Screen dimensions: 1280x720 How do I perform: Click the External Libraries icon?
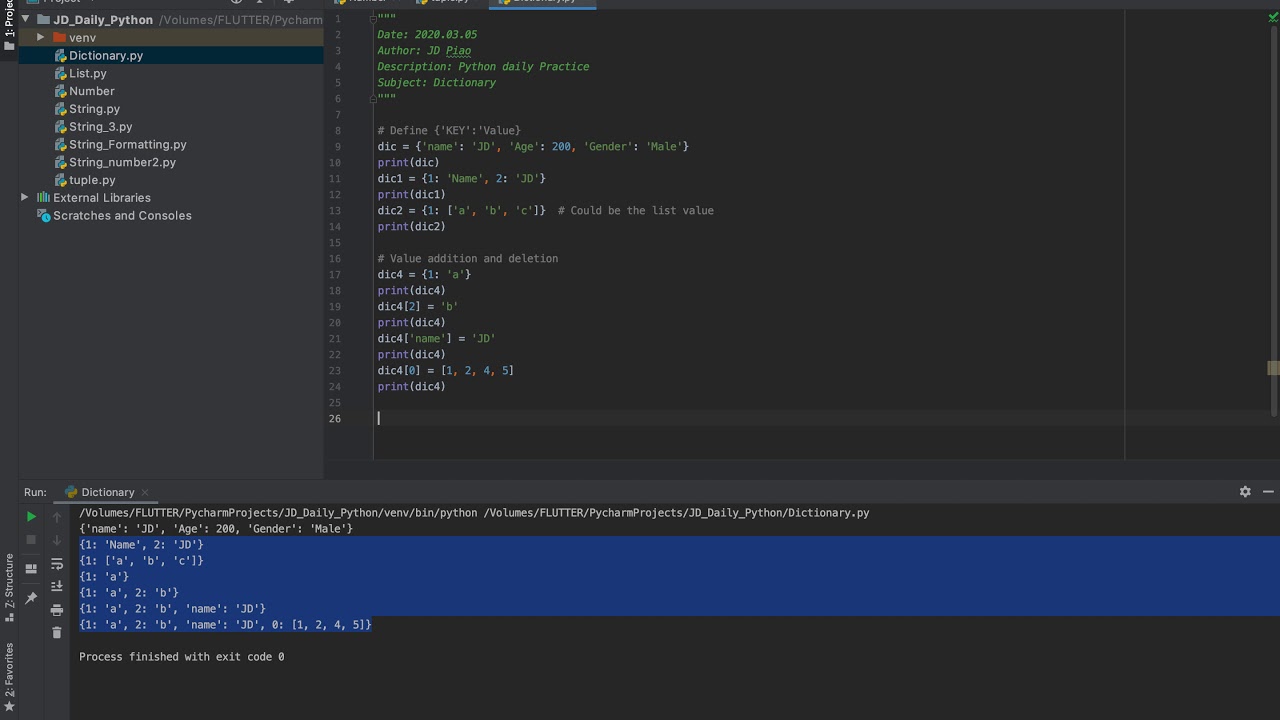43,198
